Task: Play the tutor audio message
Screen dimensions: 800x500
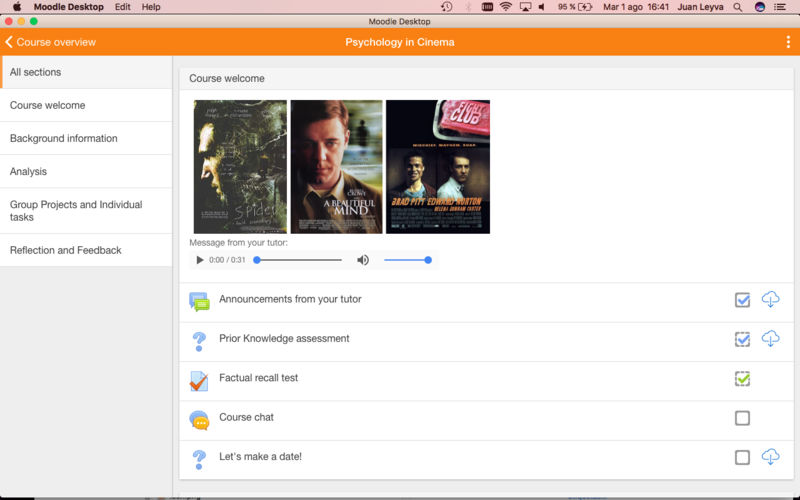Action: [199, 260]
